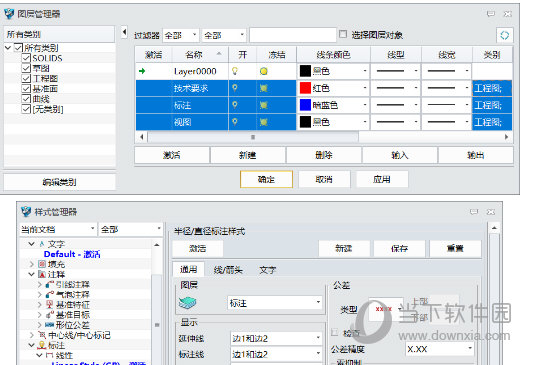This screenshot has height=365, width=535.
Task: Toggle the SOLIDS category checkbox
Action: coord(26,58)
